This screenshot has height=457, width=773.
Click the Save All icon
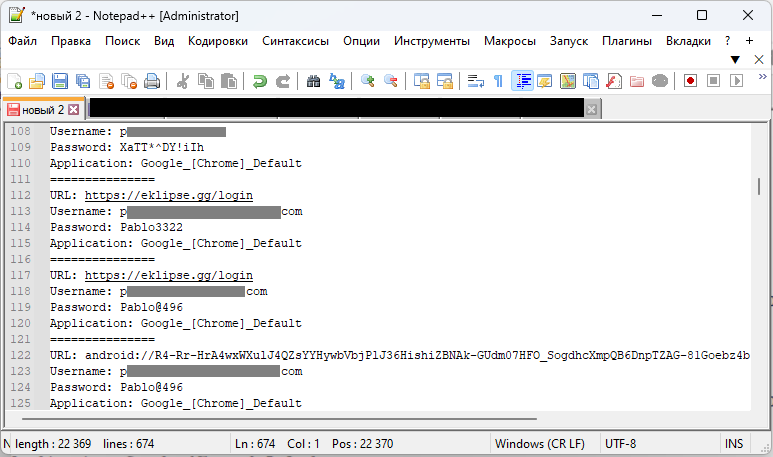(x=83, y=81)
